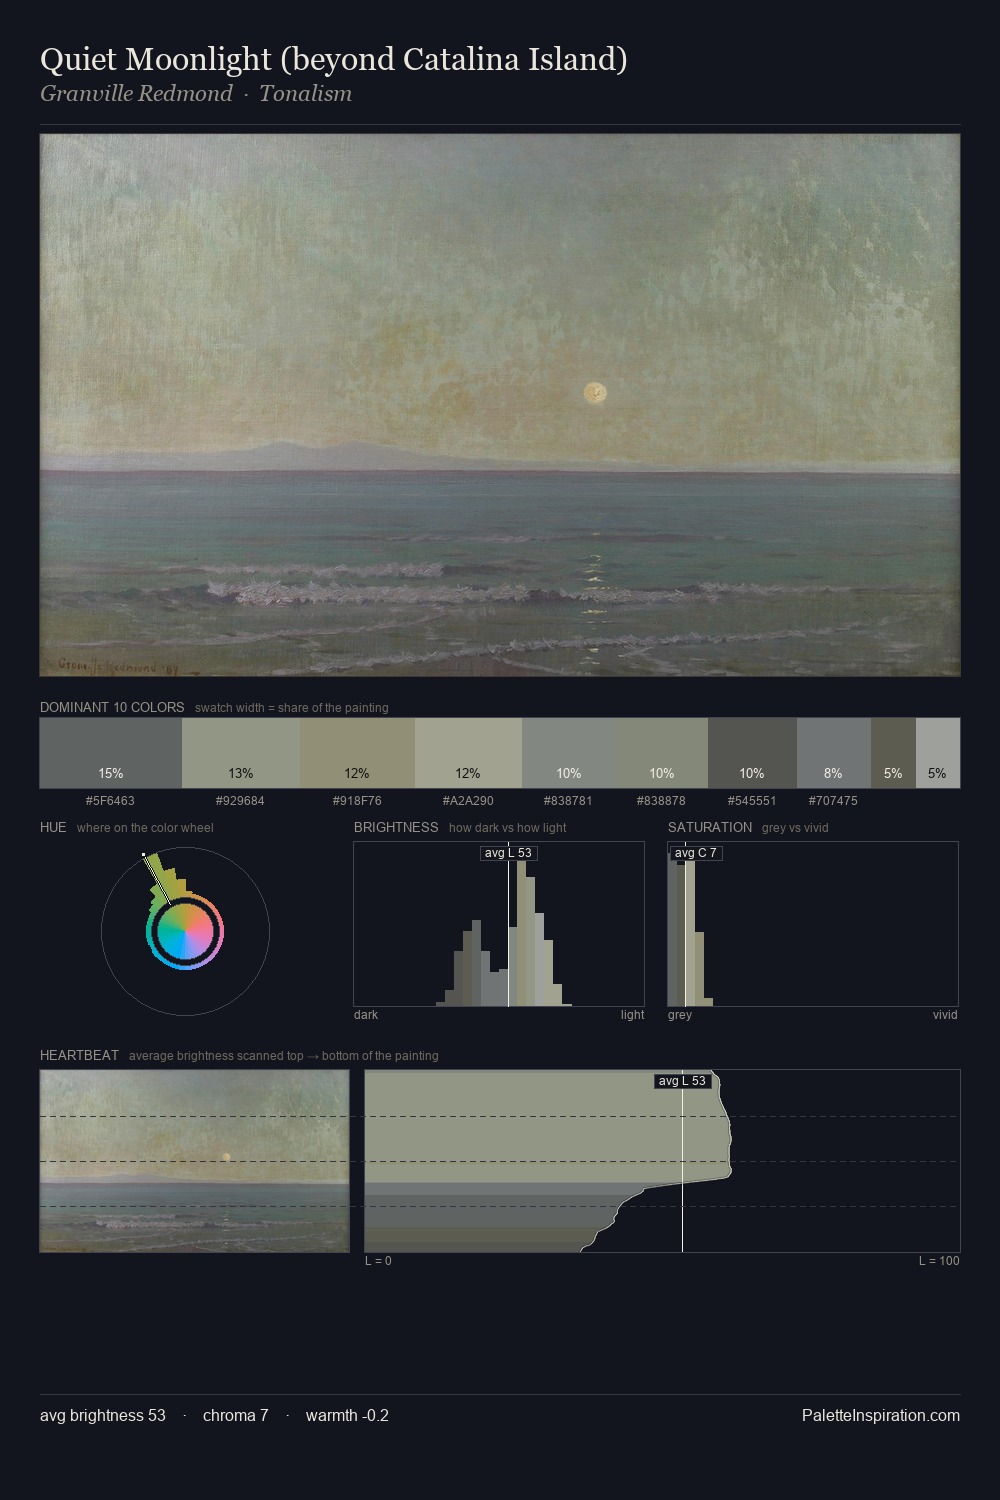
Task: Click the artist name Granville Redmond
Action: pyautogui.click(x=136, y=94)
